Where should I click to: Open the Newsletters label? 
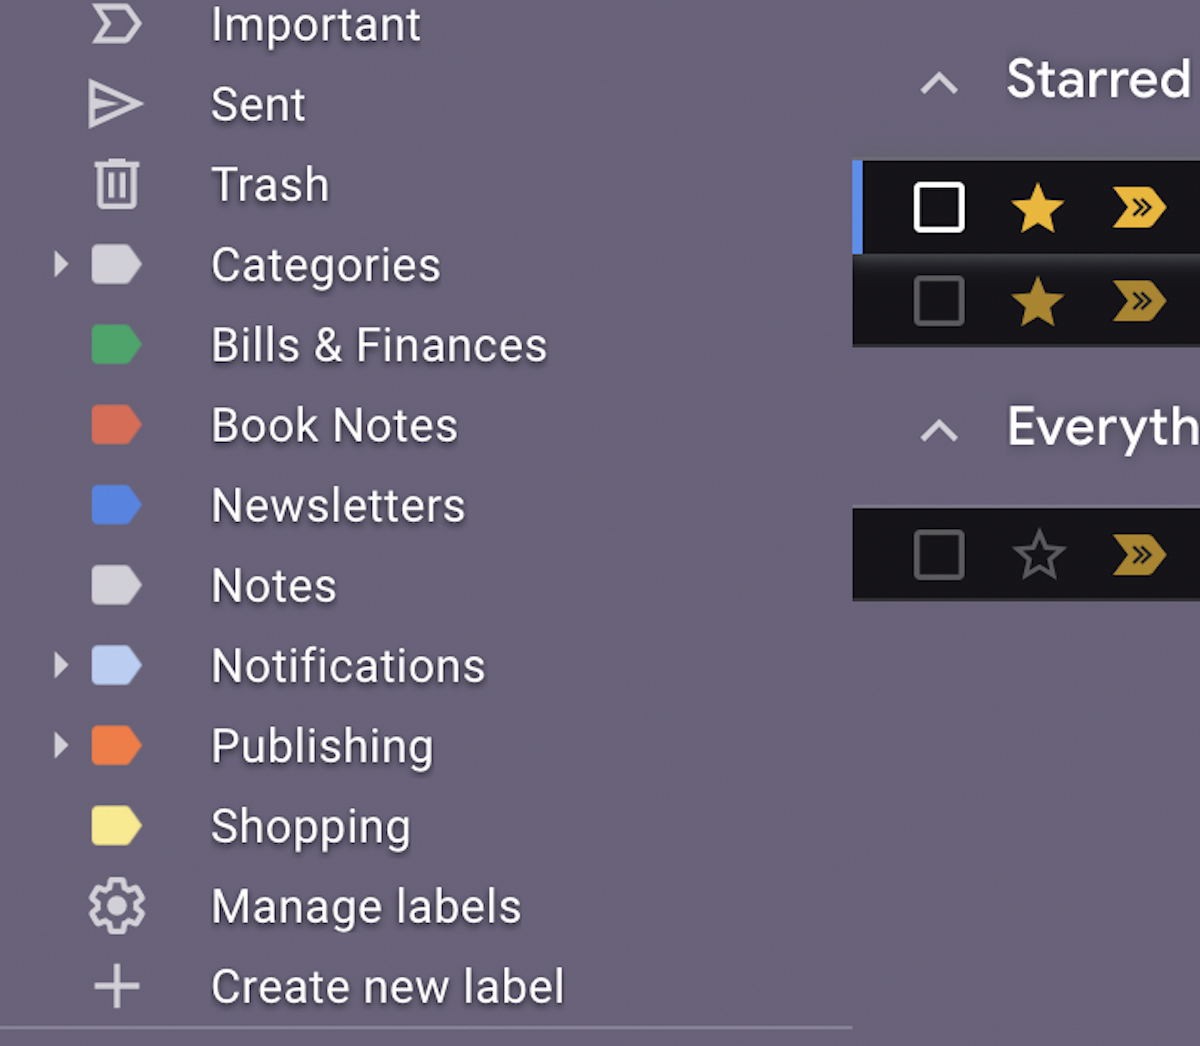click(338, 505)
